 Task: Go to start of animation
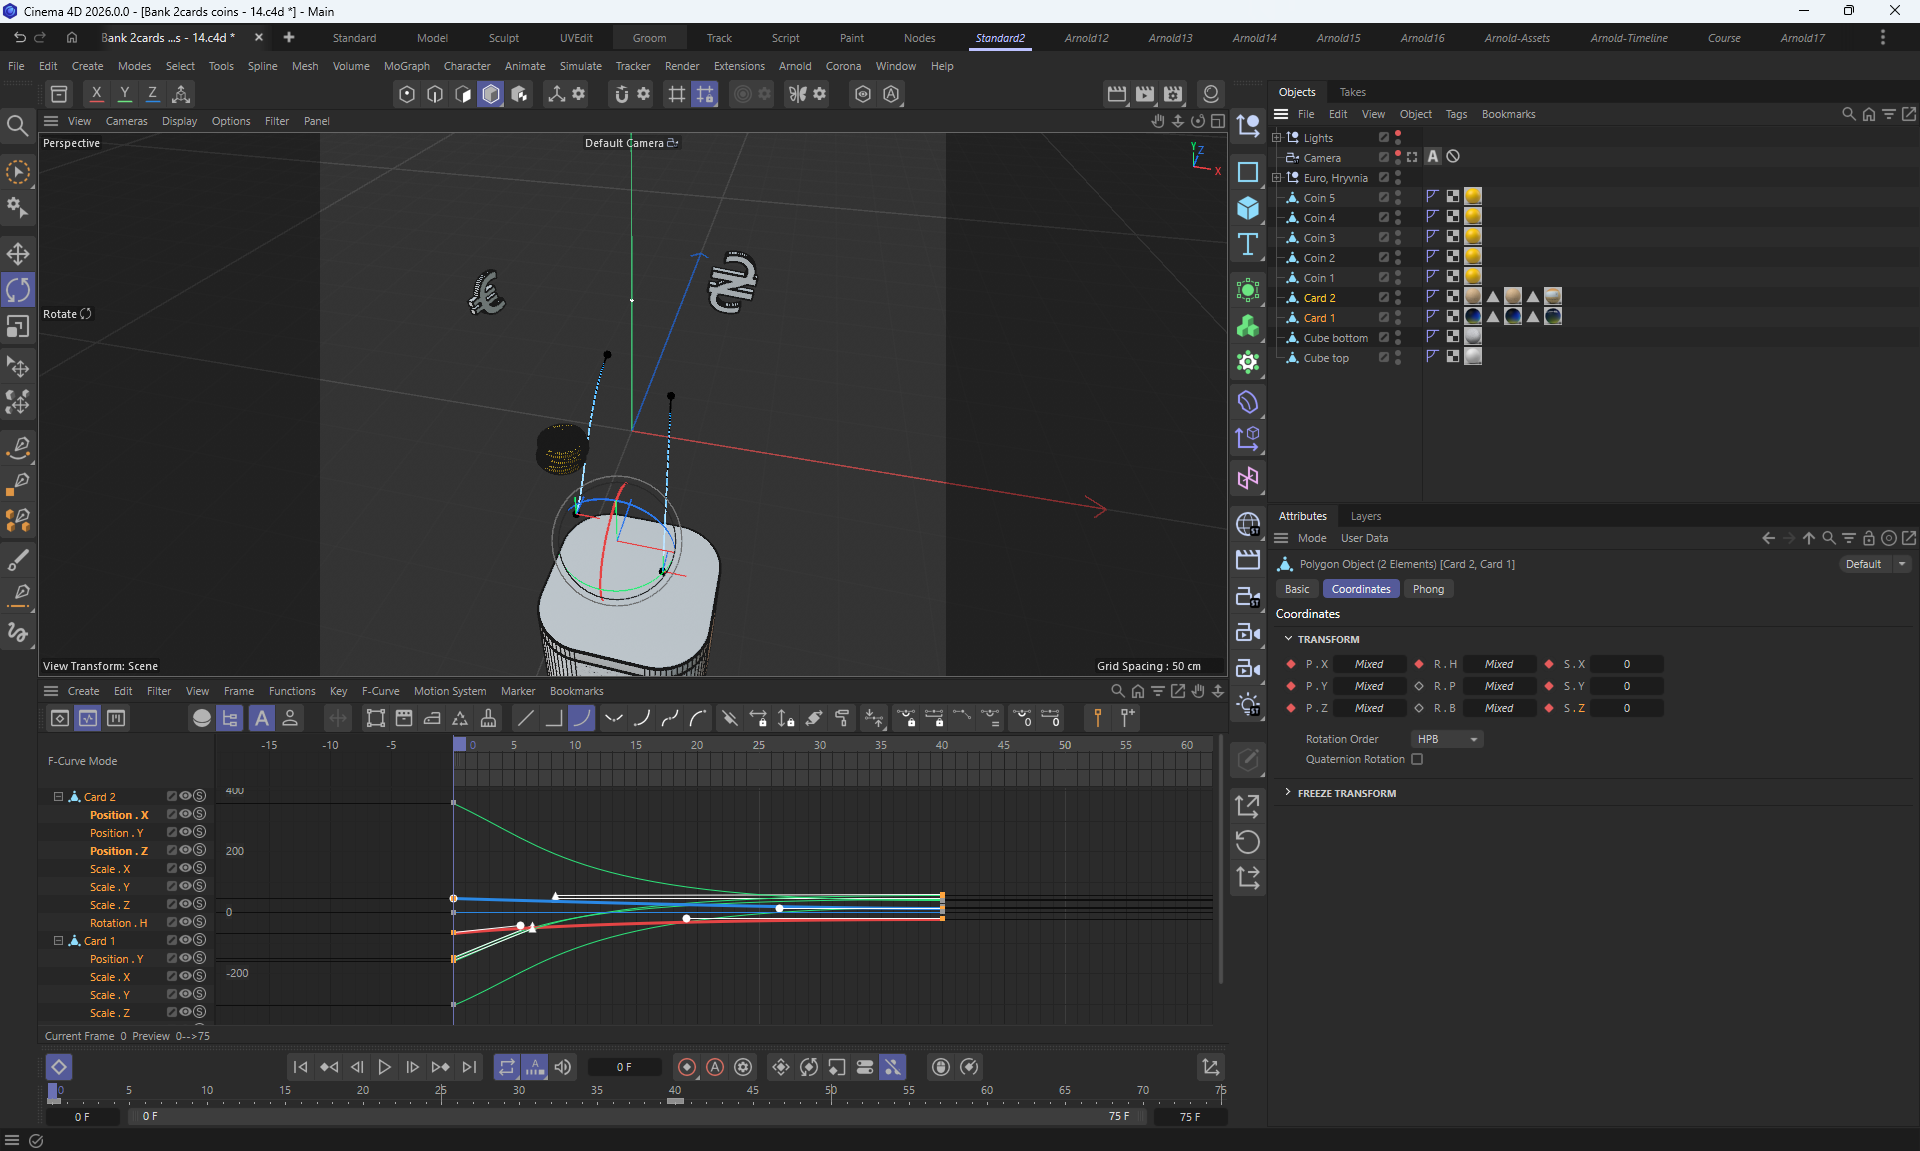[x=300, y=1067]
